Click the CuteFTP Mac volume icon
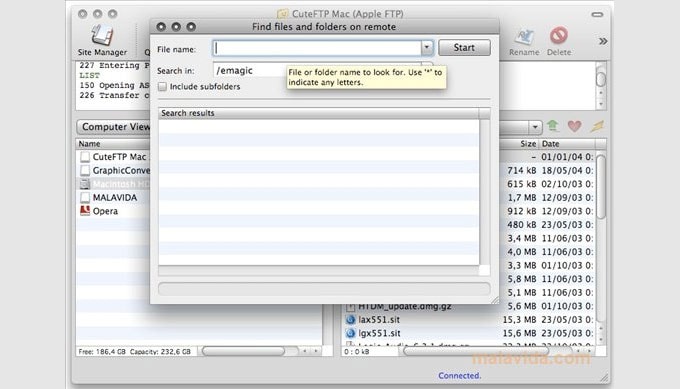This screenshot has height=389, width=680. click(x=85, y=157)
